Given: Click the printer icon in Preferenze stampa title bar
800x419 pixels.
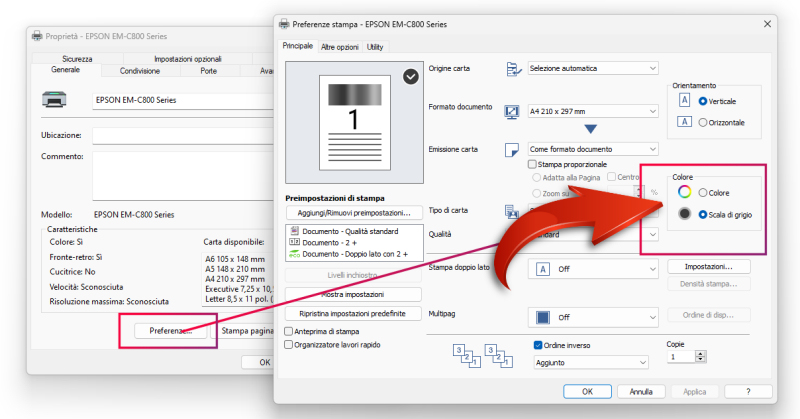Looking at the screenshot, I should 284,24.
